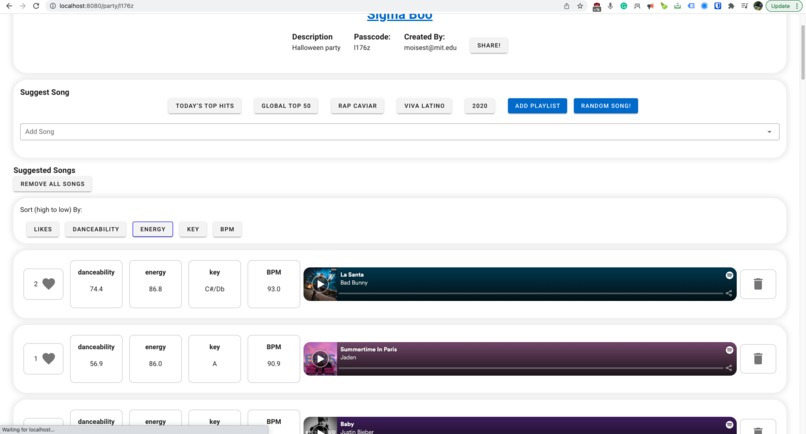
Task: Click Remove All Songs button
Action: (x=52, y=184)
